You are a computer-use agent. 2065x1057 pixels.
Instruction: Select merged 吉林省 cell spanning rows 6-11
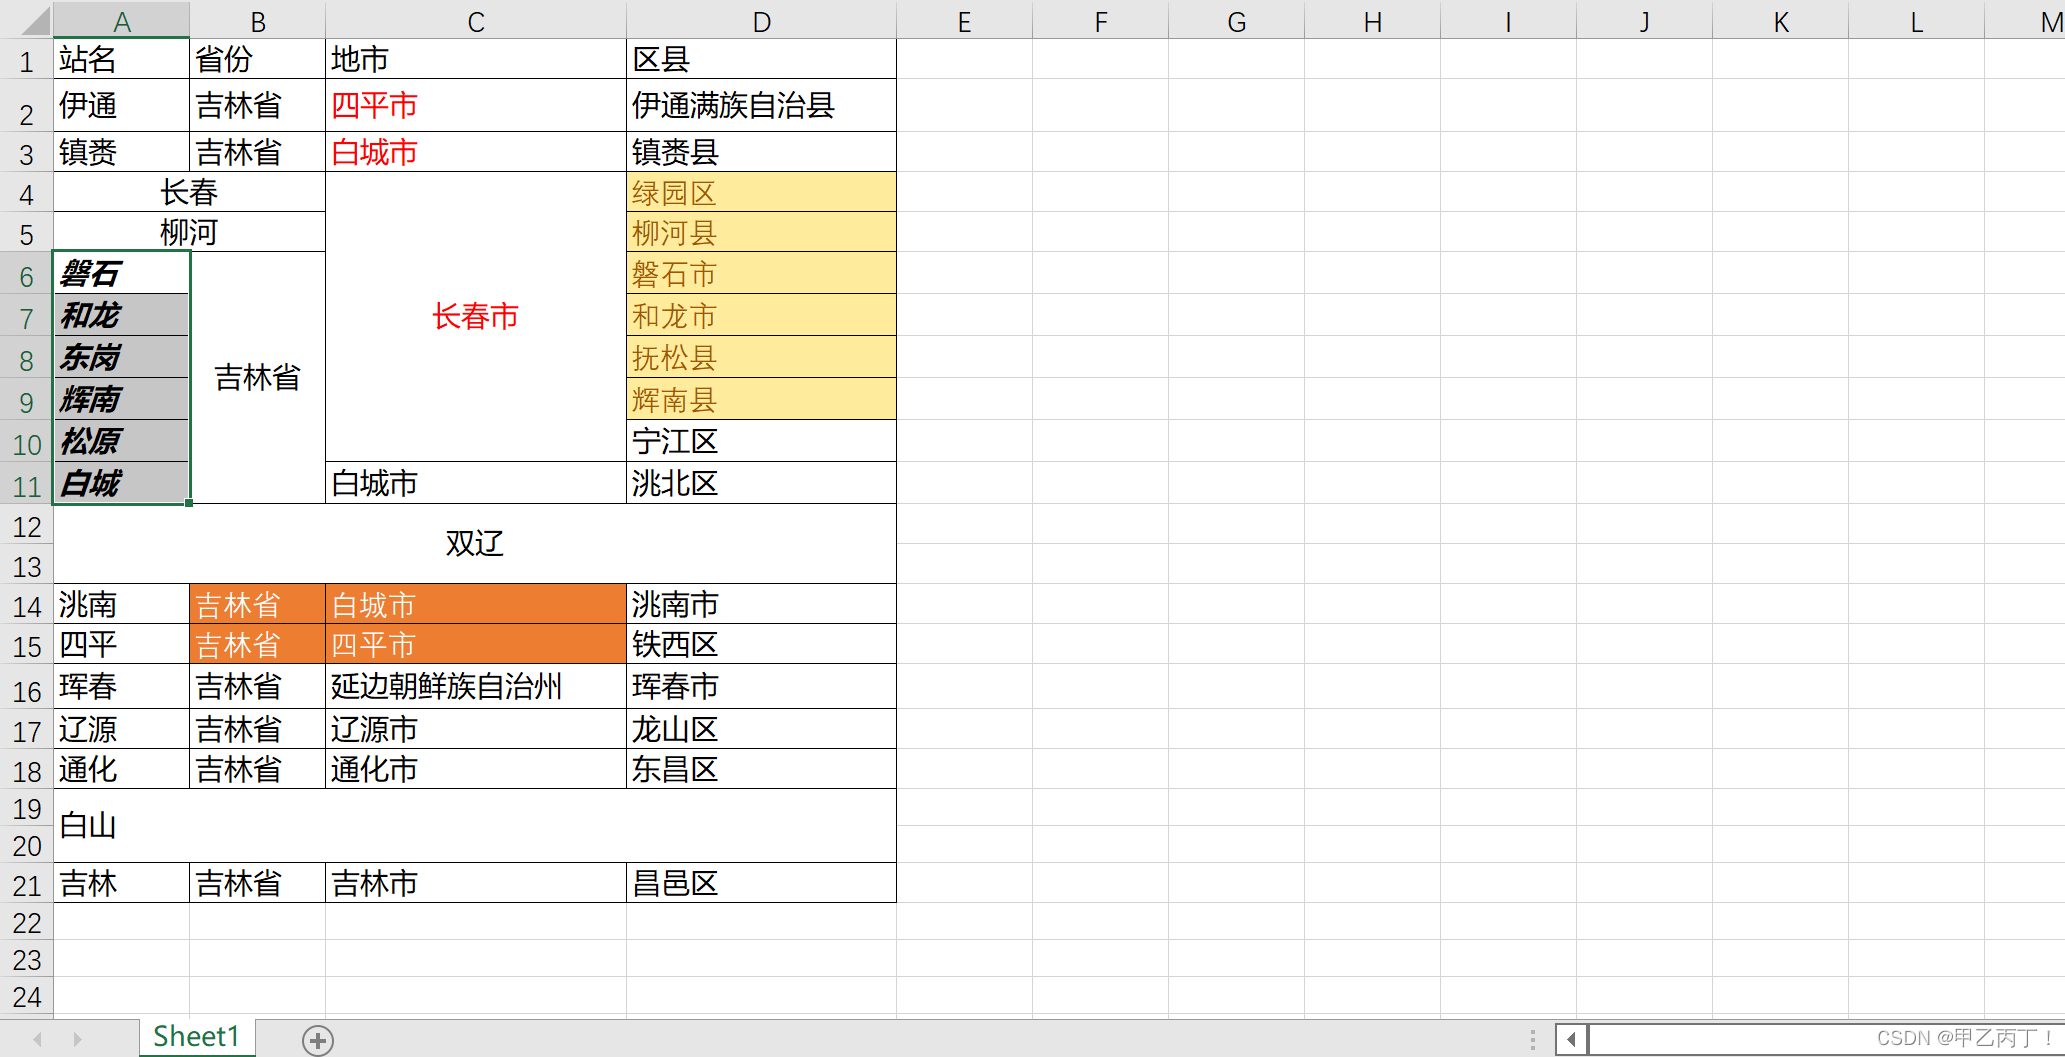tap(258, 378)
